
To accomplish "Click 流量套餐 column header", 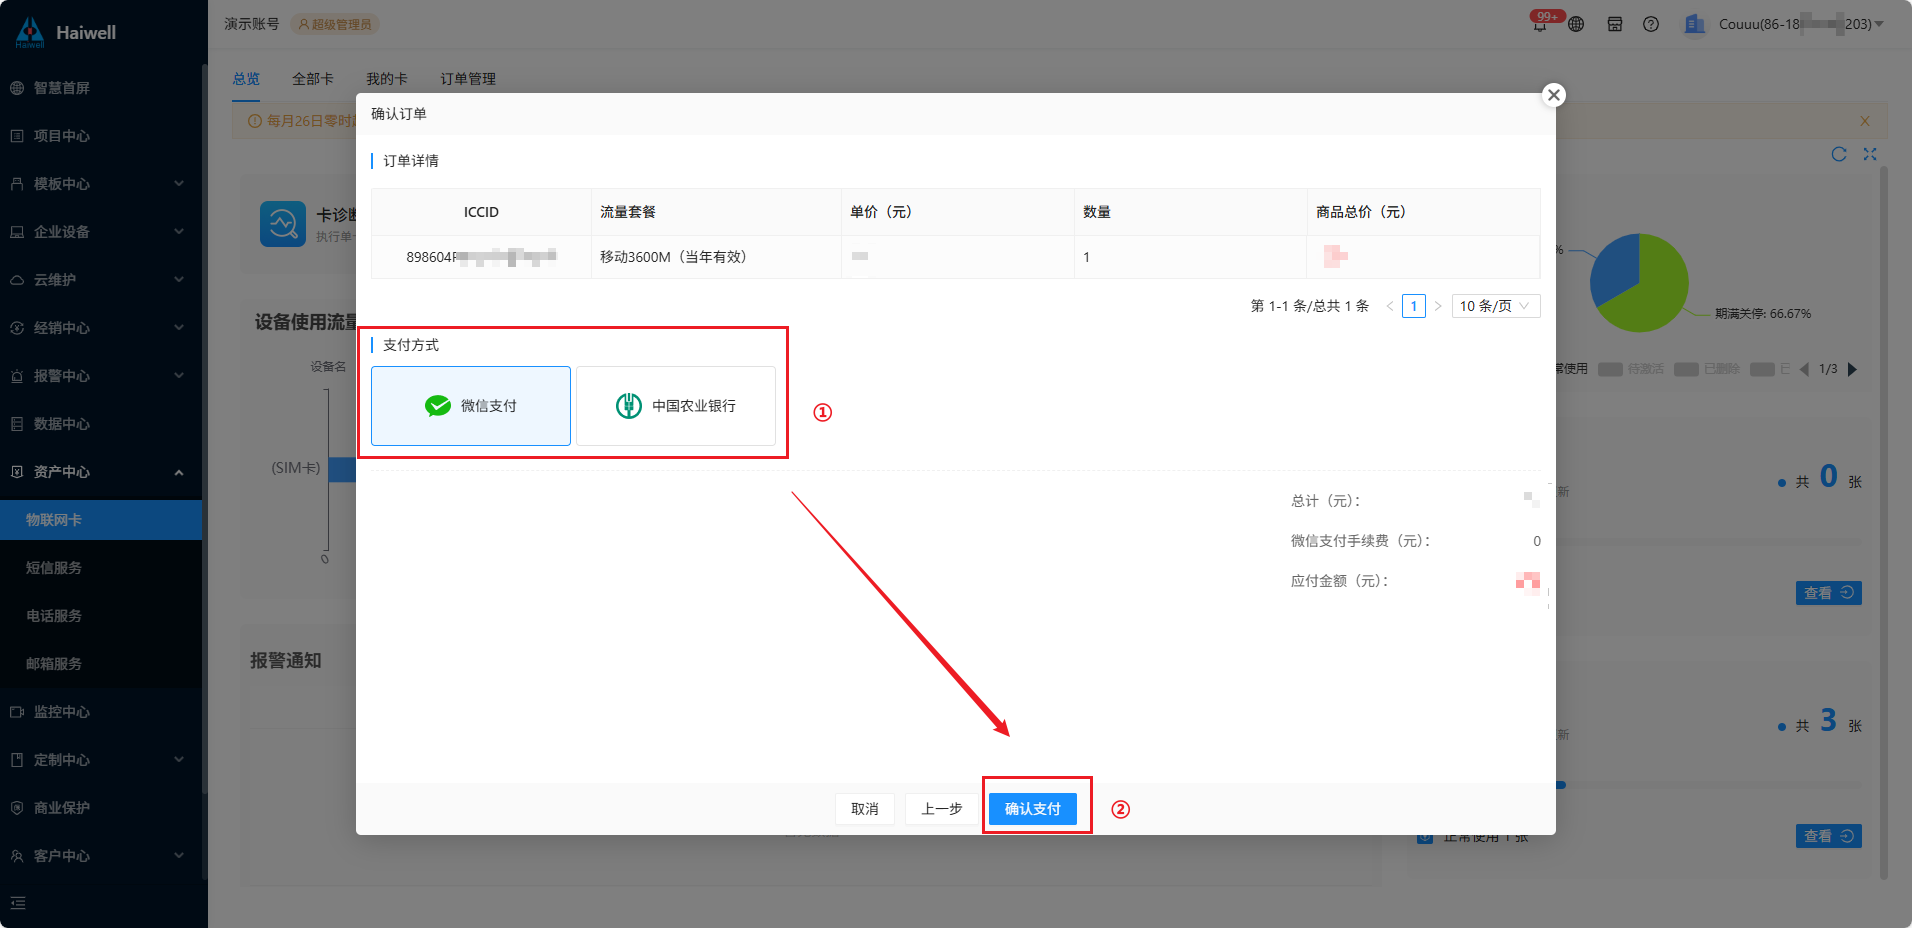I will (716, 212).
